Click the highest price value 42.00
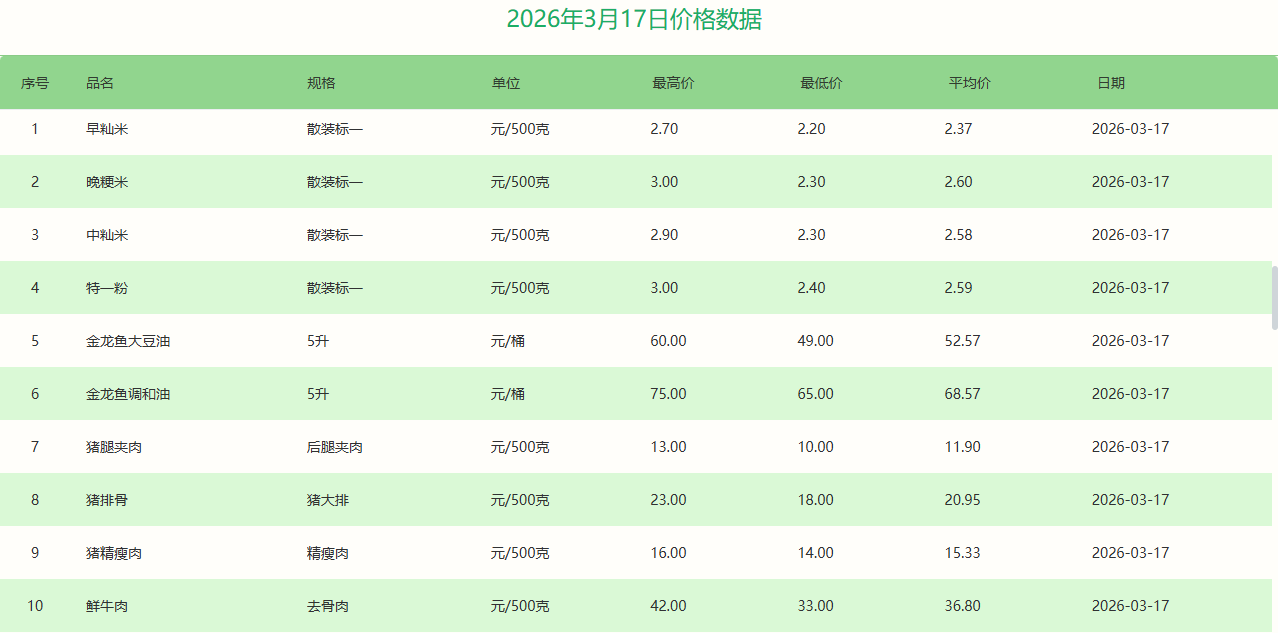The width and height of the screenshot is (1278, 633). [668, 606]
